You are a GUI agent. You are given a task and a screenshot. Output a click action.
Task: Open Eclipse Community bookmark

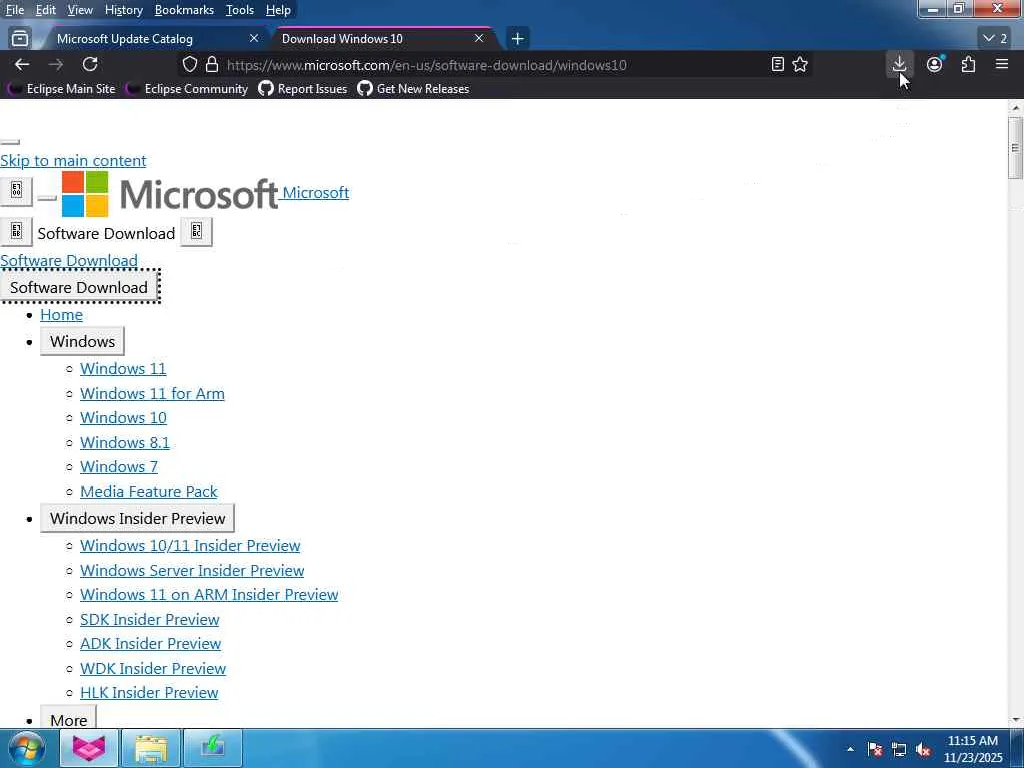click(187, 89)
